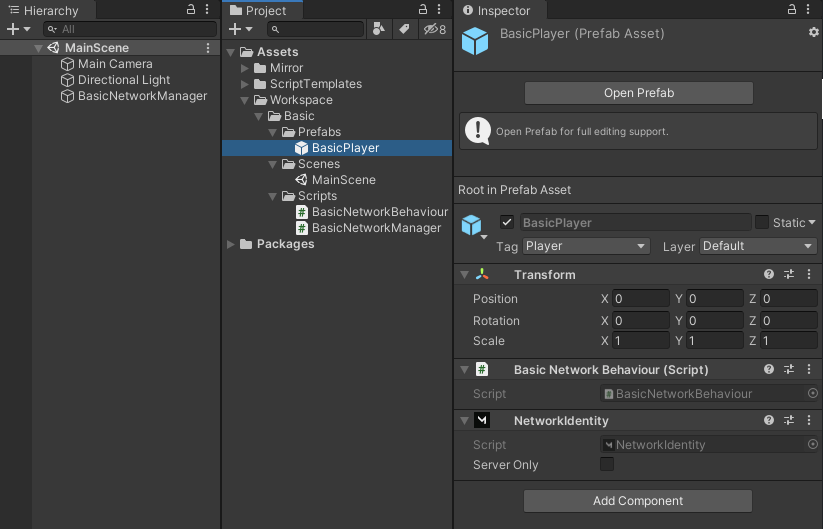Click the Open Prefab button
The height and width of the screenshot is (529, 823).
tap(639, 93)
